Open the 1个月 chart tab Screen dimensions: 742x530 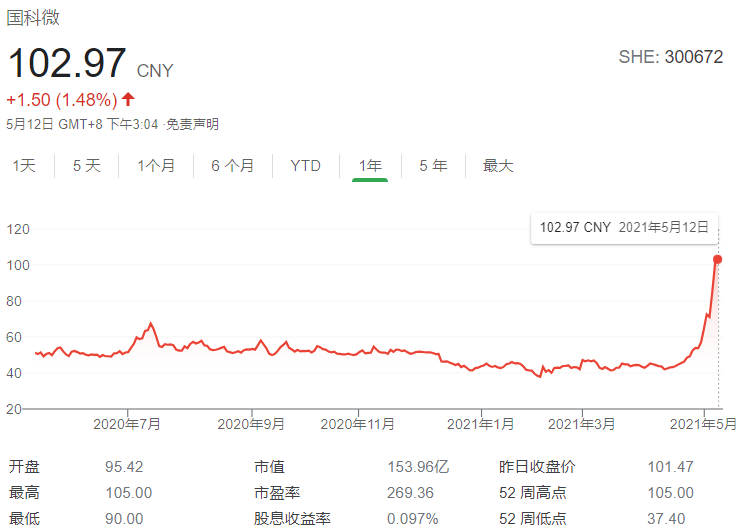(156, 166)
